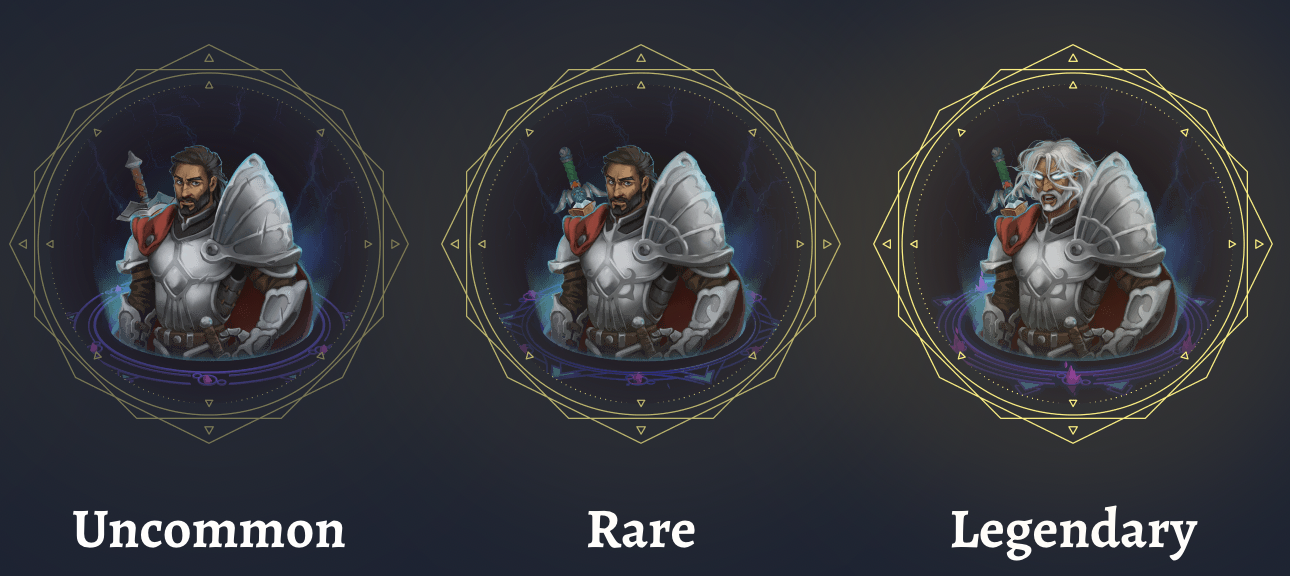1290x576 pixels.
Task: Select the Rare knight portrait
Action: coord(641,245)
